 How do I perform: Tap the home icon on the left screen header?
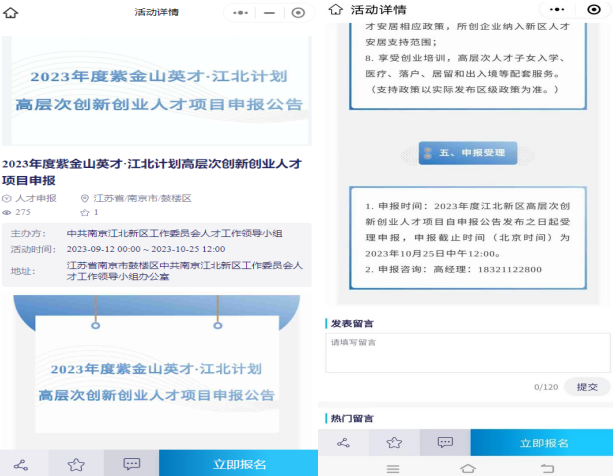pos(13,13)
